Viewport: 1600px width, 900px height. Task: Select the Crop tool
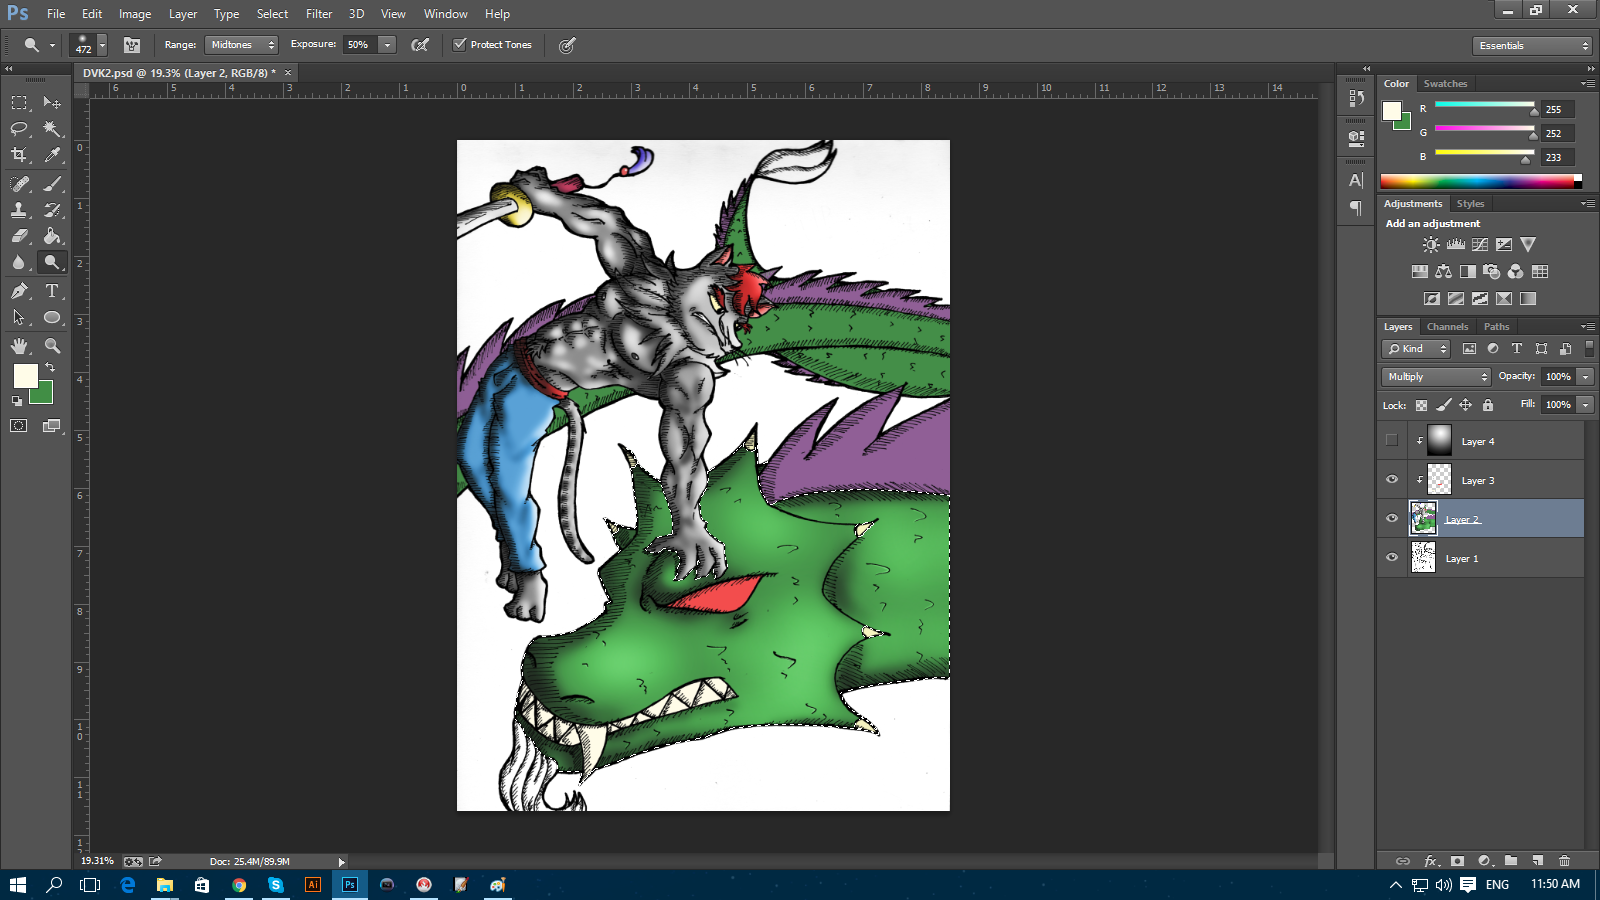(19, 155)
